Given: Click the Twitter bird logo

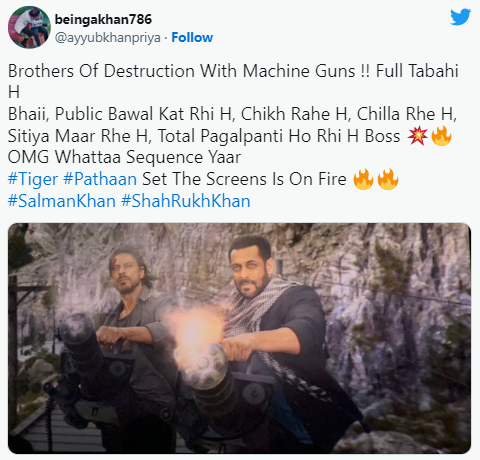Looking at the screenshot, I should (460, 17).
